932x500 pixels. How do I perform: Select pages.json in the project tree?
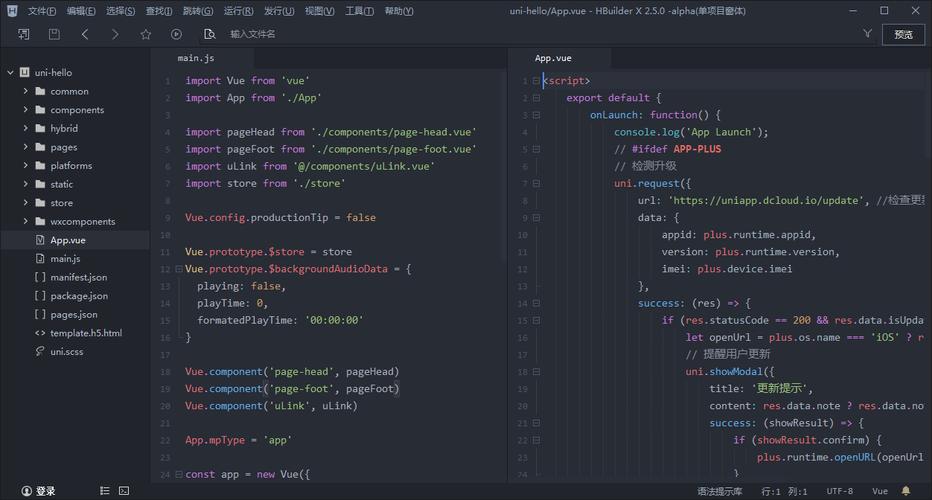click(x=75, y=315)
